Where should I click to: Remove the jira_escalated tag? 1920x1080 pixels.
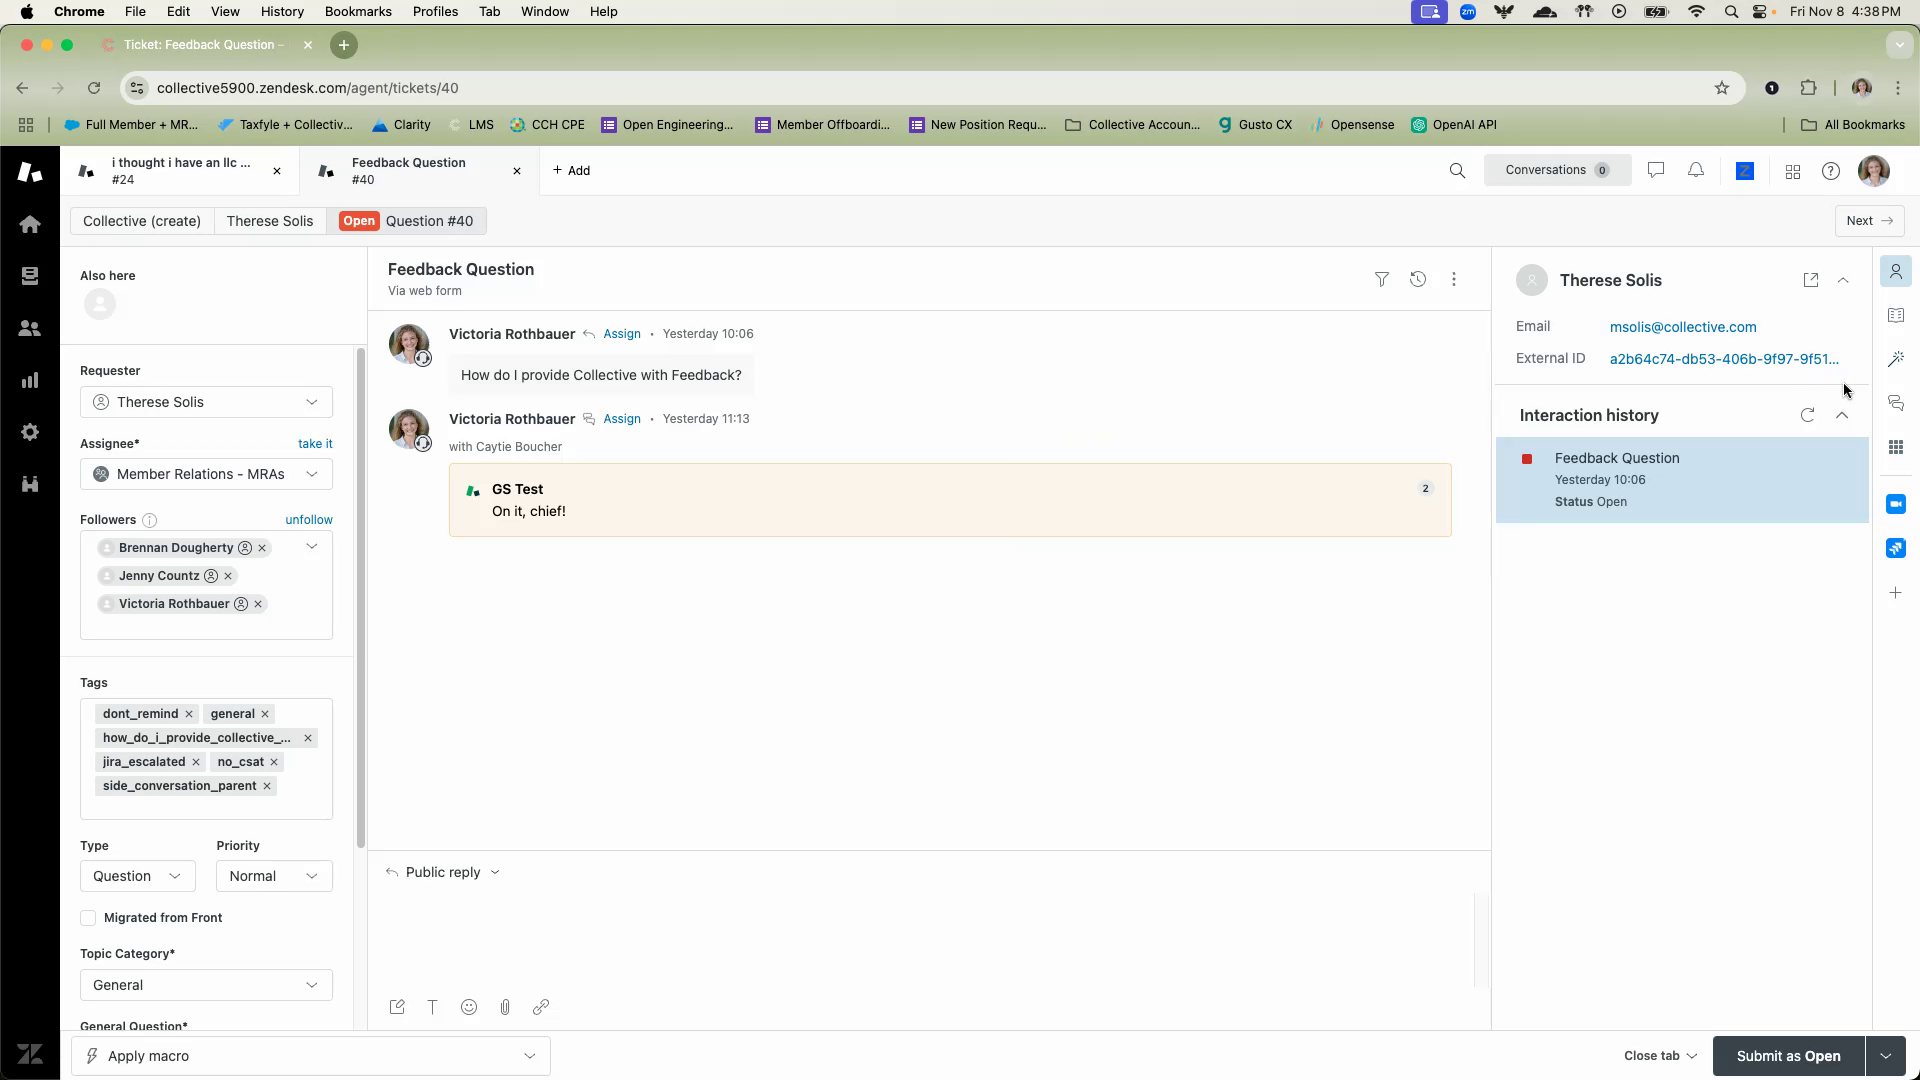(x=196, y=762)
